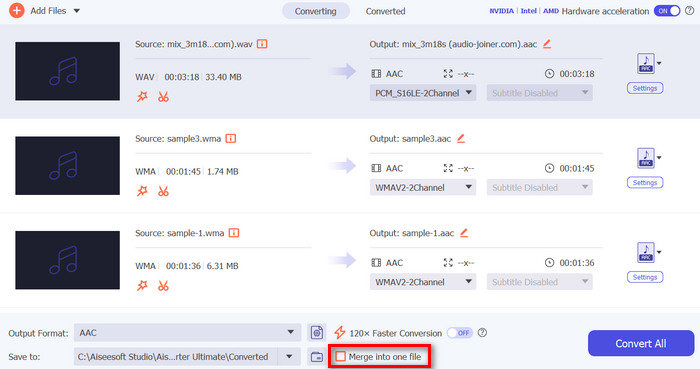Open AAC format icon for sample-1 output

646,253
